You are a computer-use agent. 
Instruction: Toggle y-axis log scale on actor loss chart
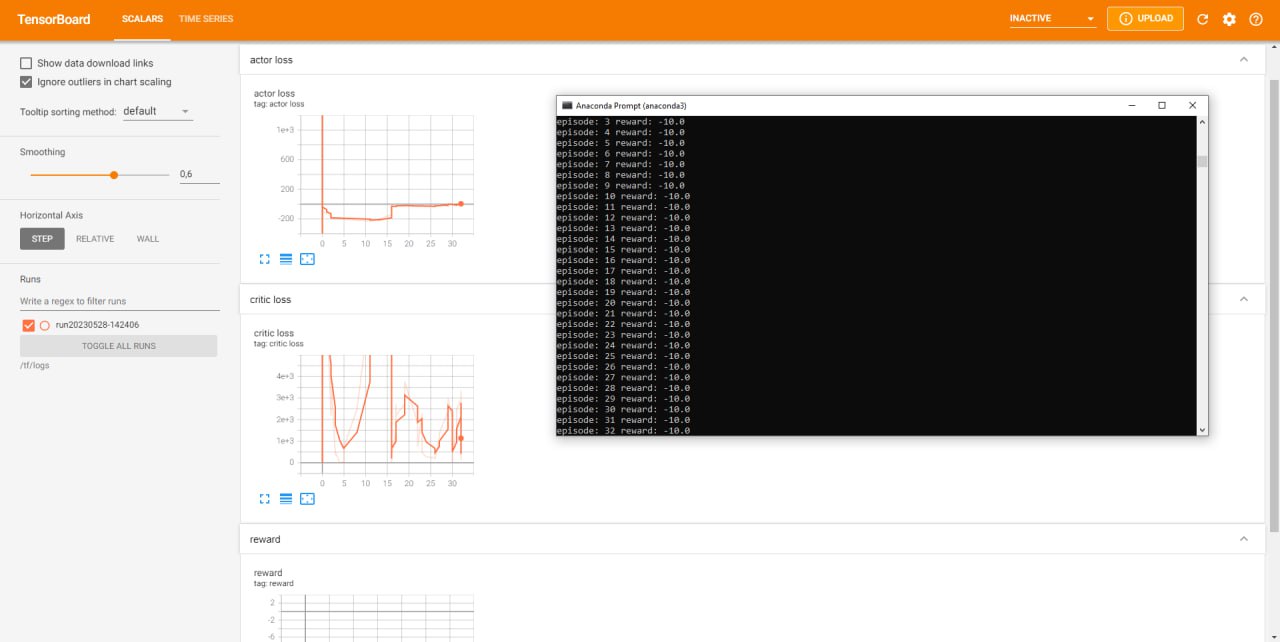click(286, 259)
